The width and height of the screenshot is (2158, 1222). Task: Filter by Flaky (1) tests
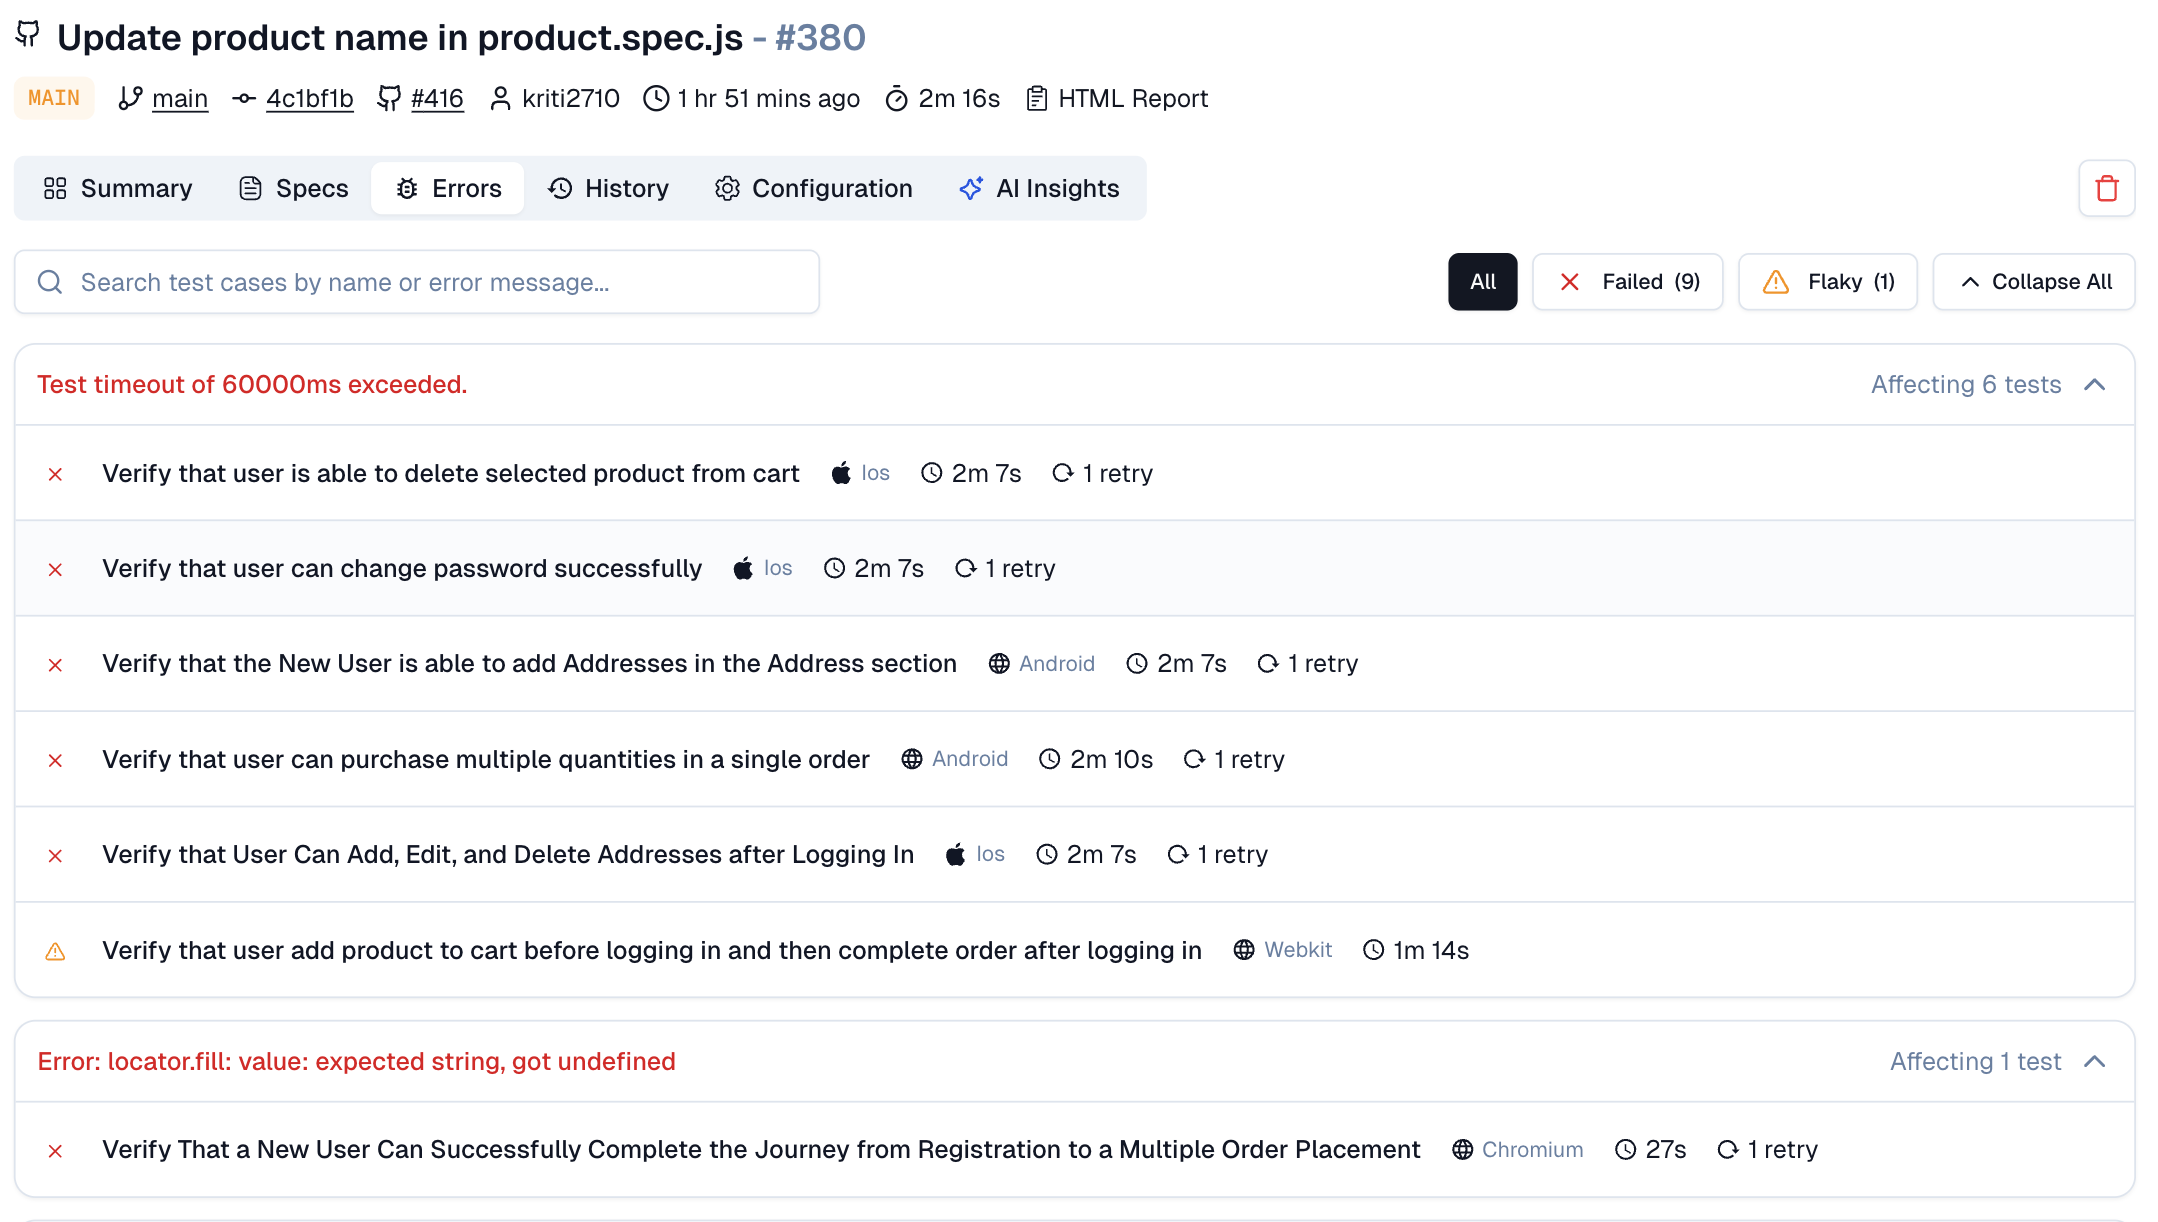click(1827, 282)
